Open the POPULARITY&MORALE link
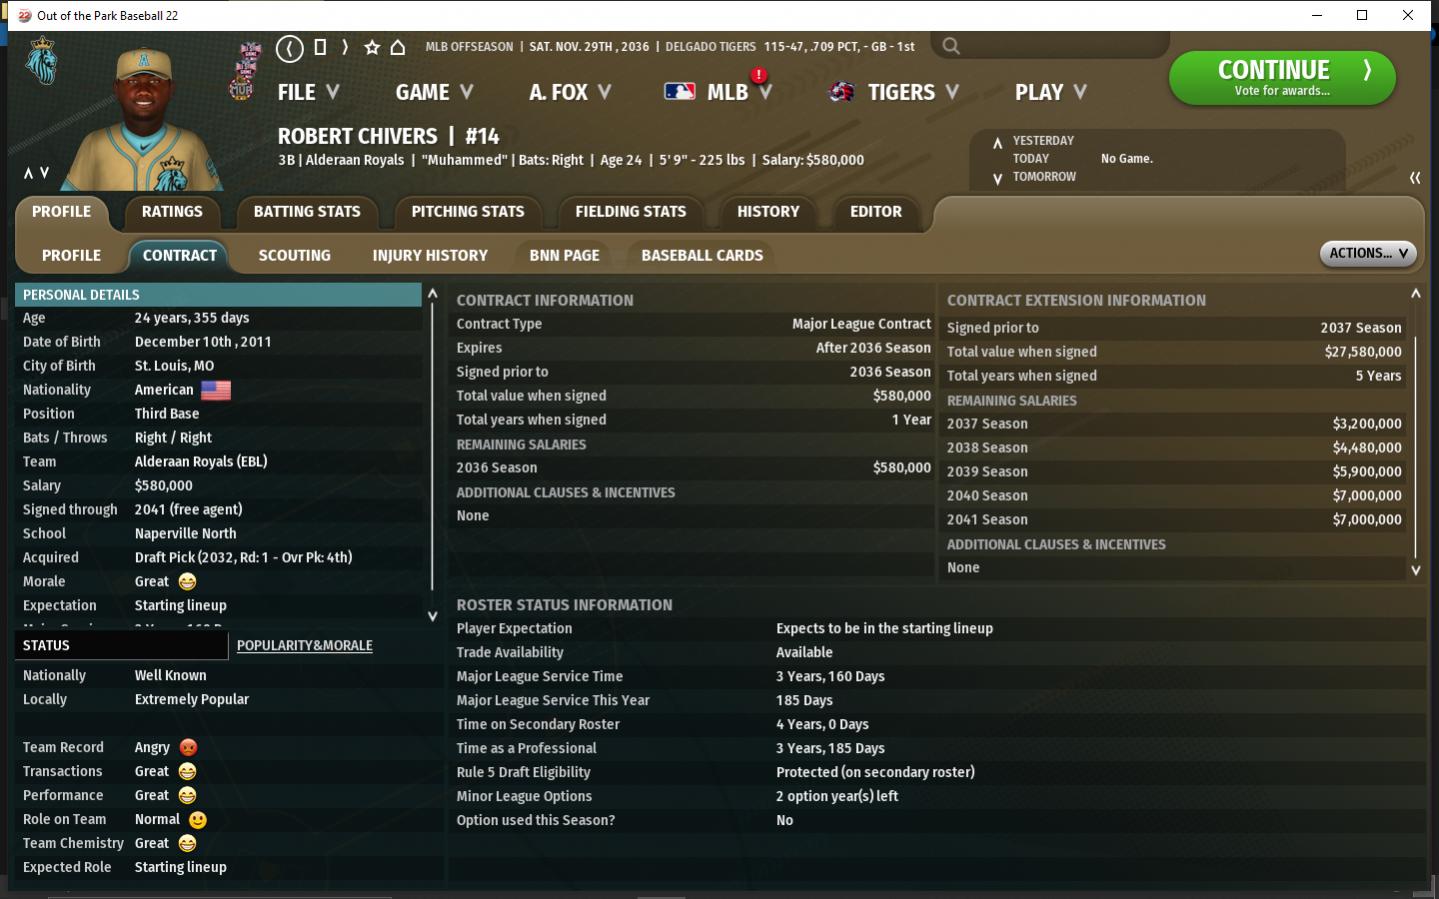 click(x=304, y=646)
